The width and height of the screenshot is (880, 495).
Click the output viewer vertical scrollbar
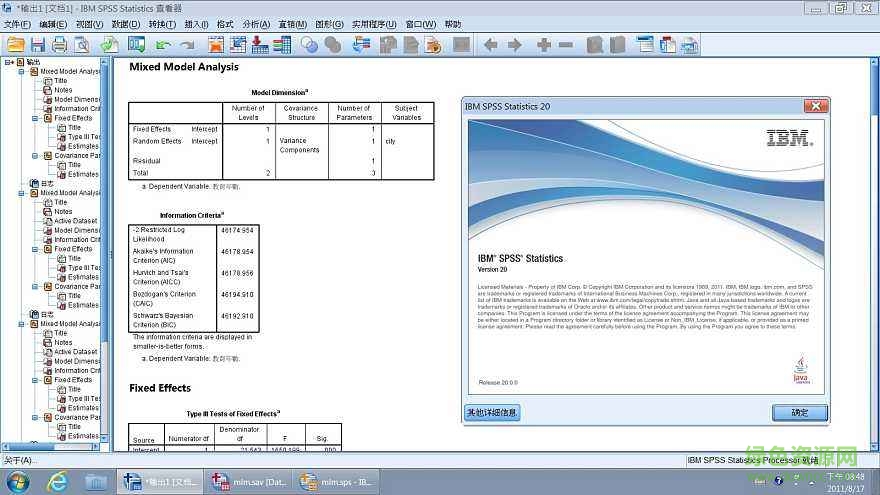[x=874, y=254]
